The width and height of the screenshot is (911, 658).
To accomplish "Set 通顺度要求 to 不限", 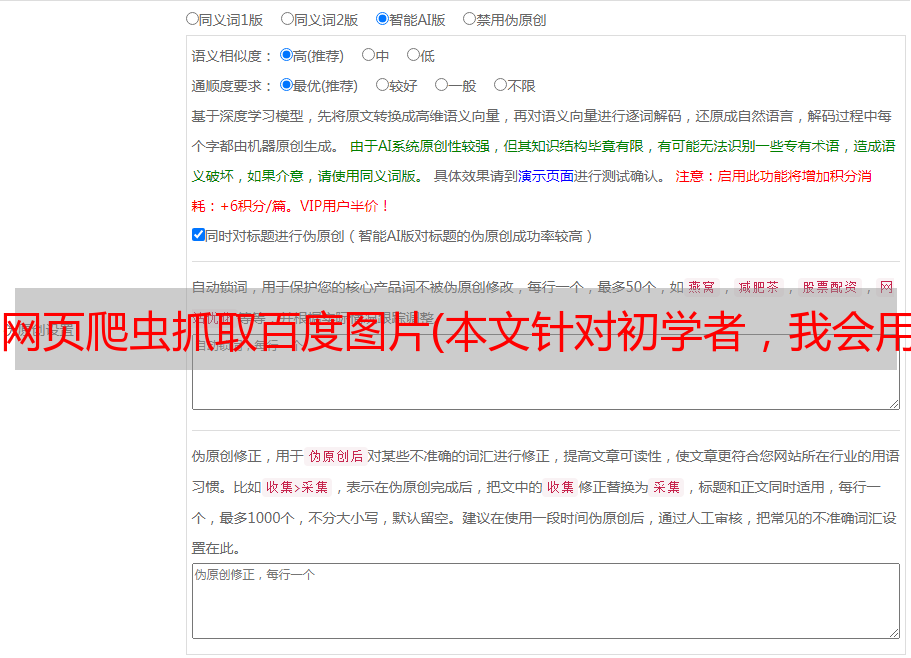I will click(x=500, y=85).
